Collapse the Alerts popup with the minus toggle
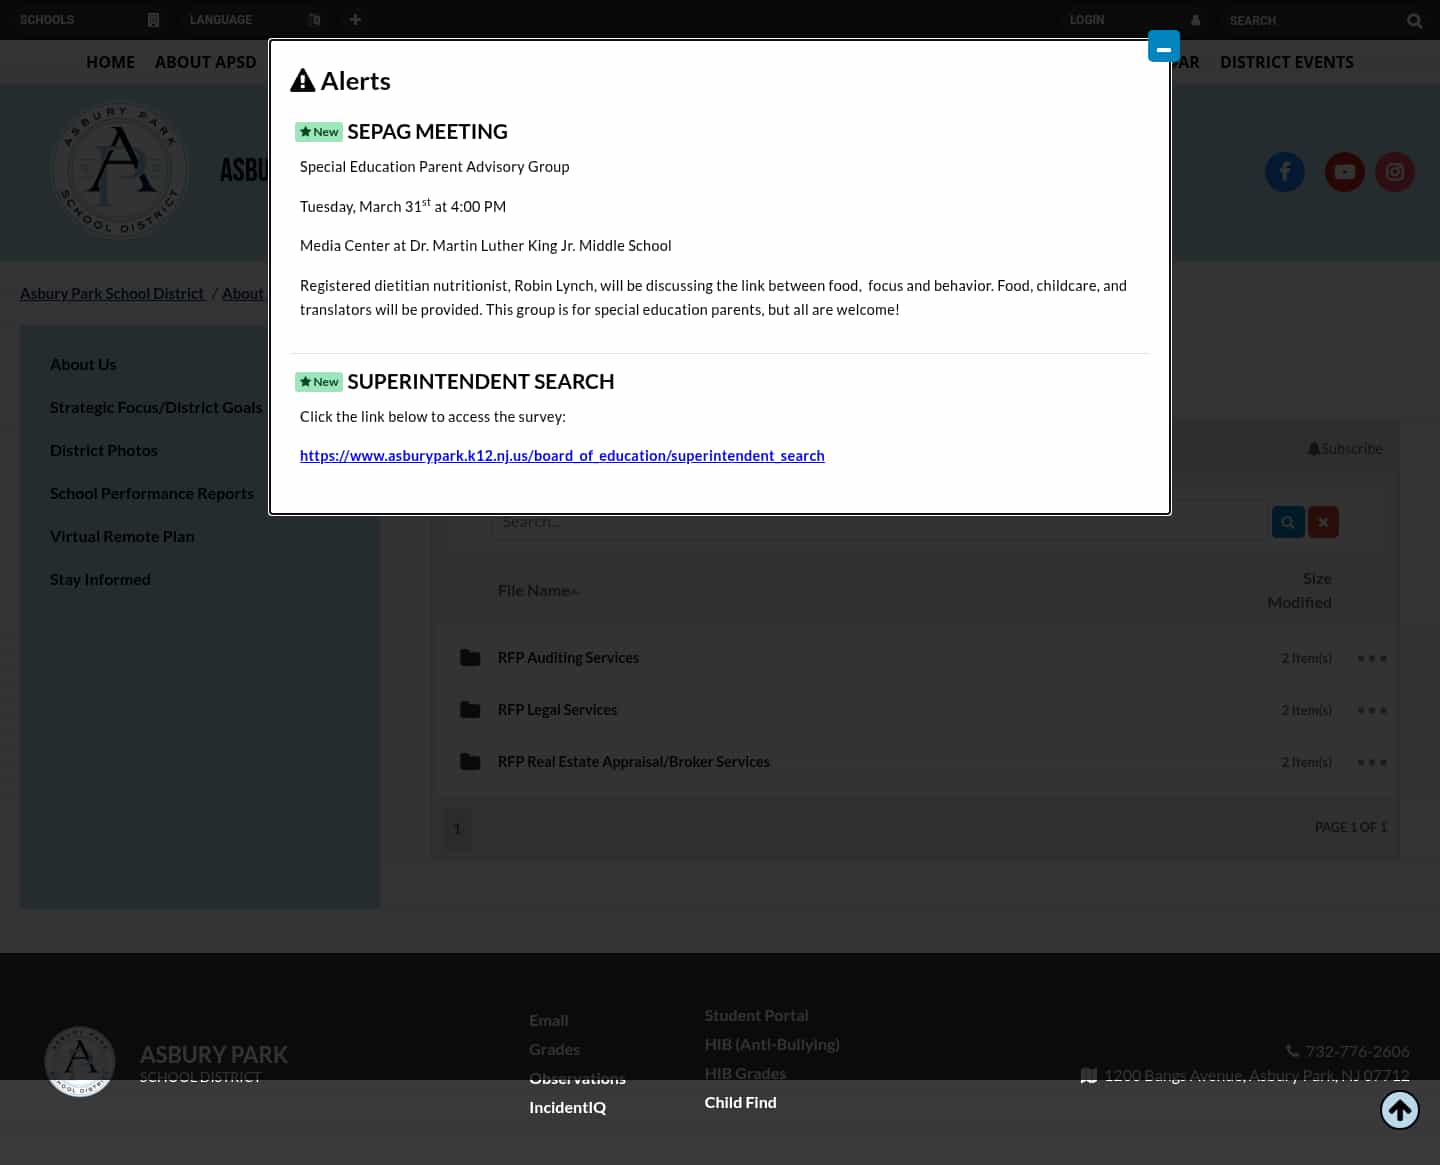This screenshot has height=1165, width=1440. click(1163, 46)
